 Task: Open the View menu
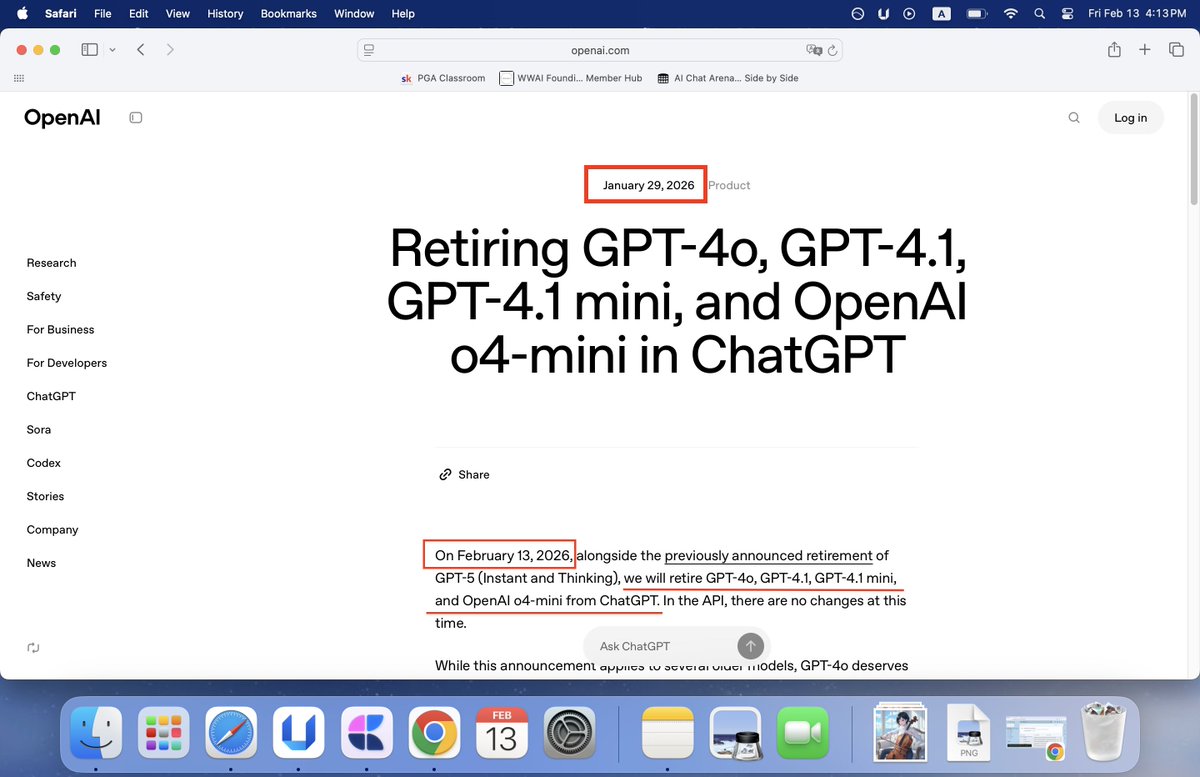178,14
